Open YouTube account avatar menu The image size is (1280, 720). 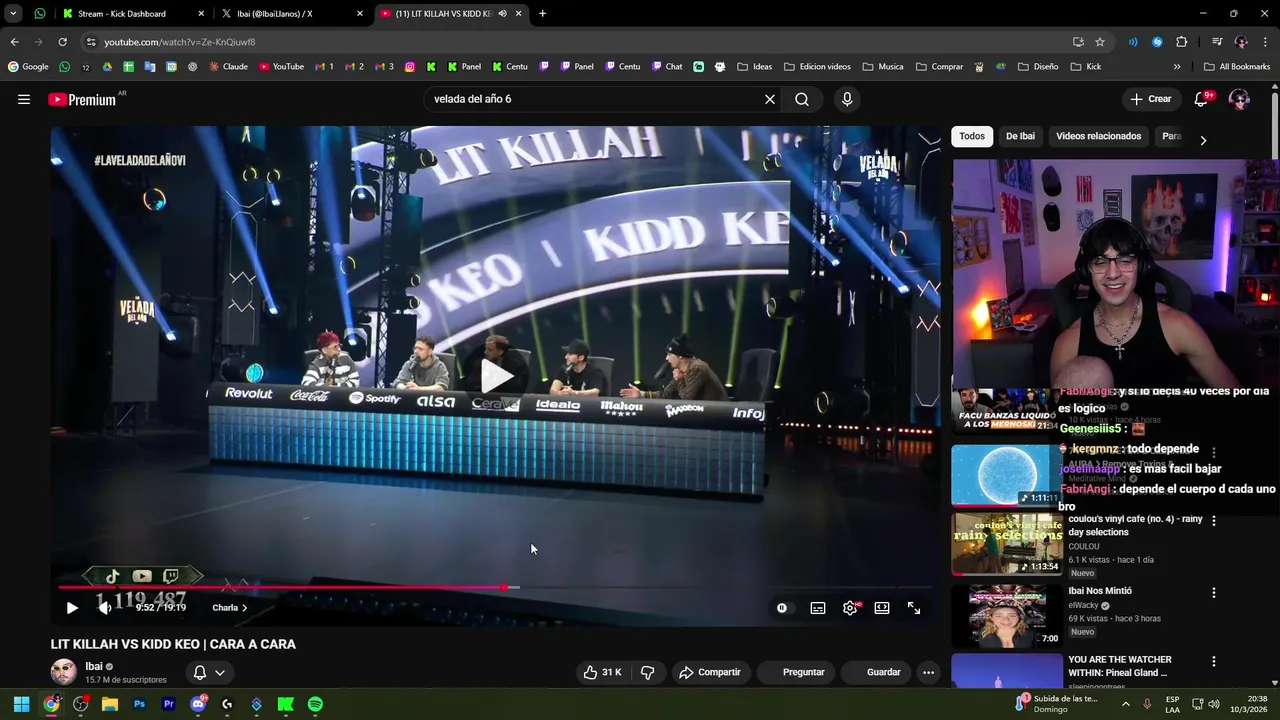pyautogui.click(x=1239, y=99)
